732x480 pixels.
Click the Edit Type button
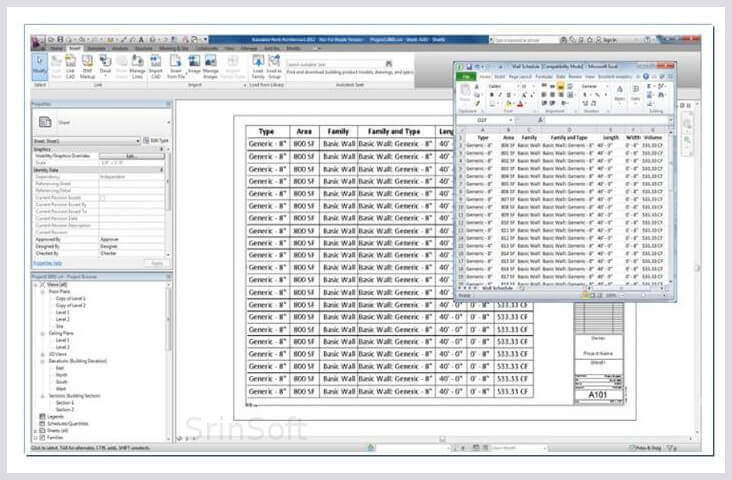click(x=156, y=140)
